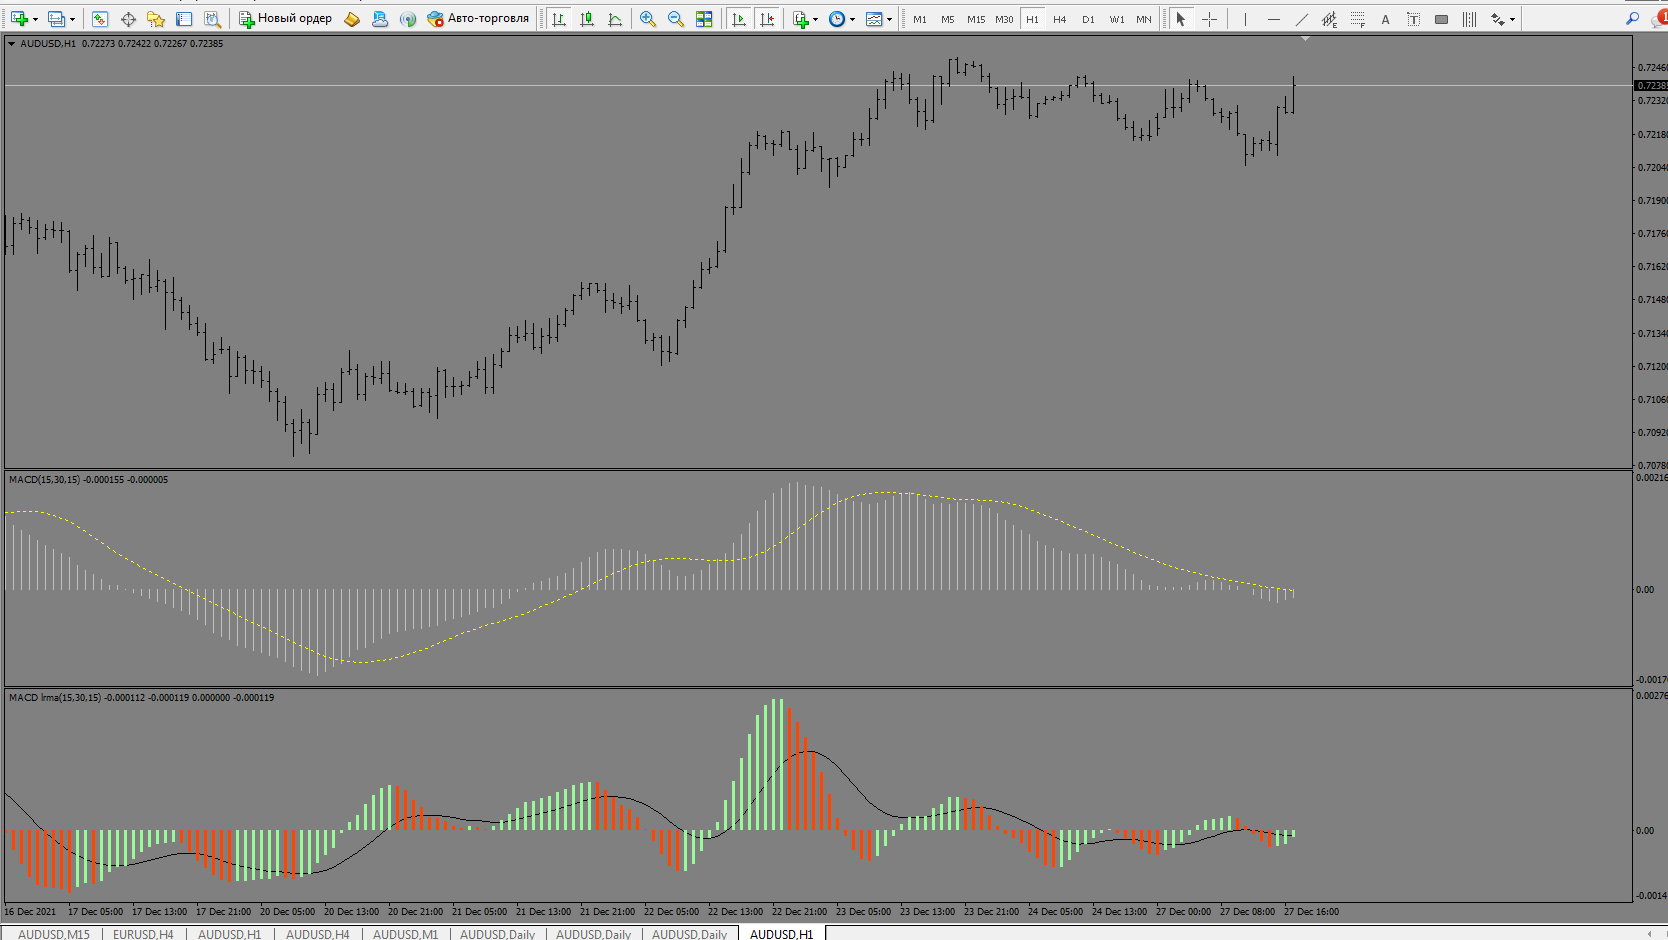This screenshot has height=940, width=1668.
Task: Draw a vertical line tool
Action: [x=1245, y=19]
